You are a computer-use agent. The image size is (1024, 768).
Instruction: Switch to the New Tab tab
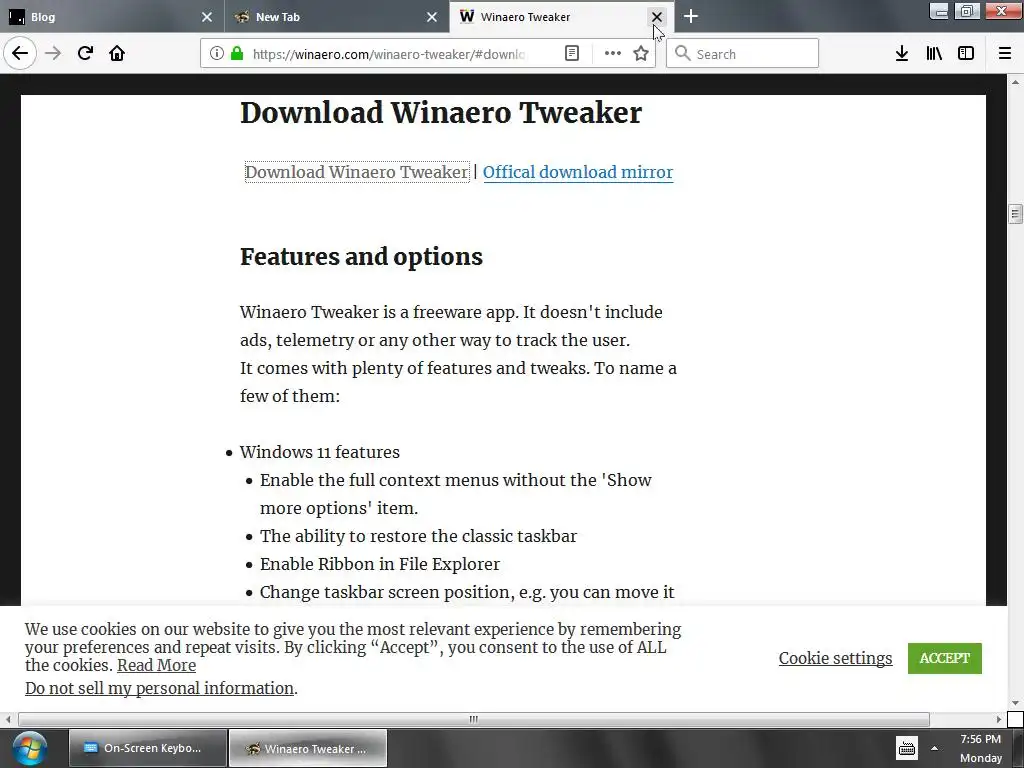point(337,17)
